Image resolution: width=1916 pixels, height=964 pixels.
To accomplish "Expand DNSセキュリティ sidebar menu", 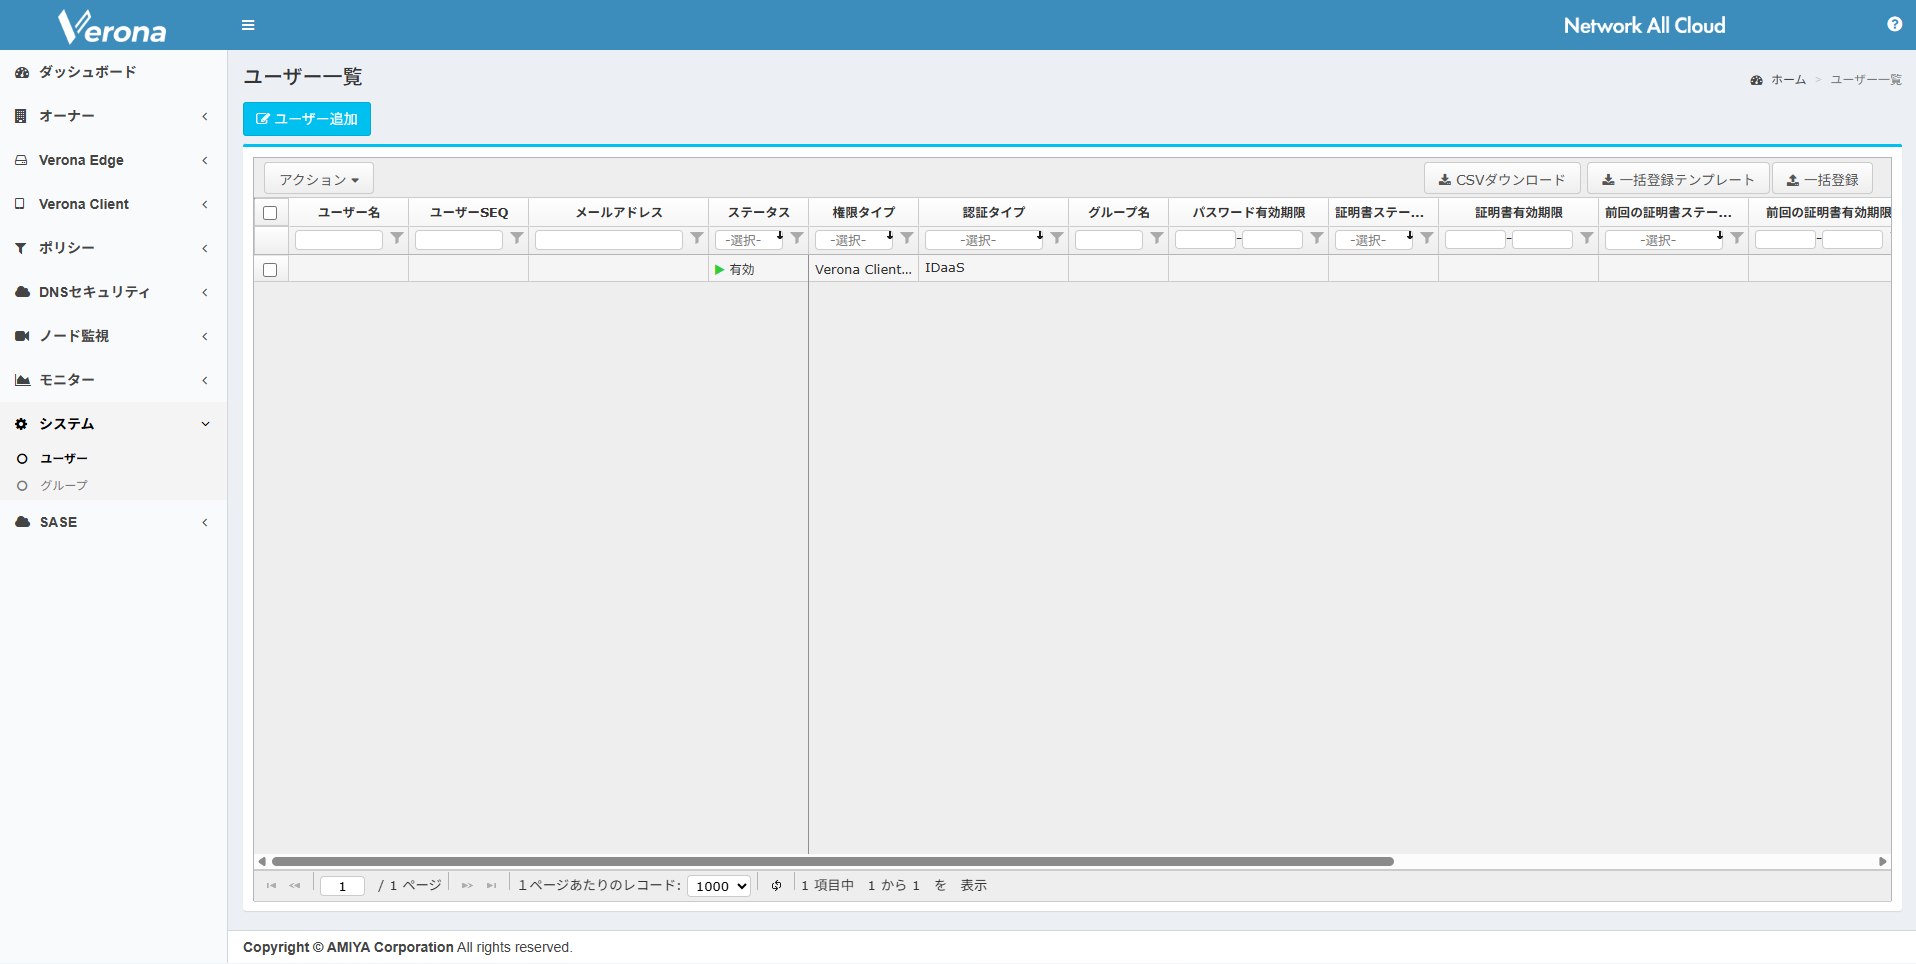I will (113, 292).
